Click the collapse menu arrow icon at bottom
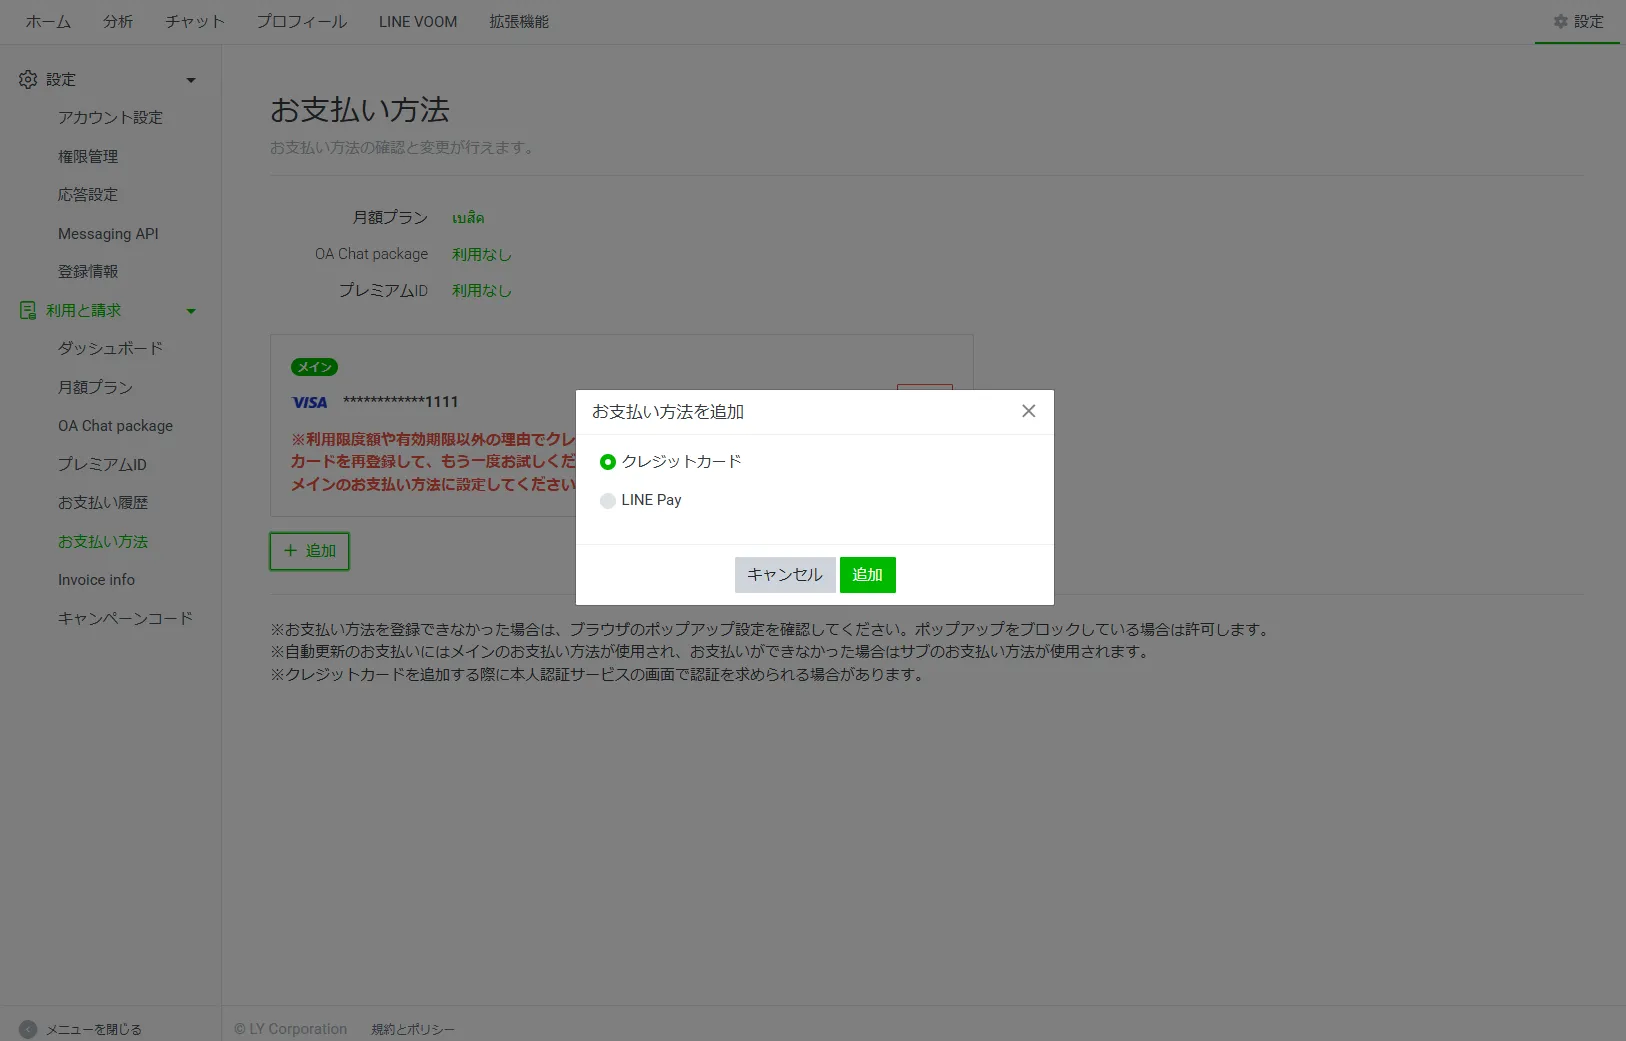1626x1041 pixels. [28, 1029]
